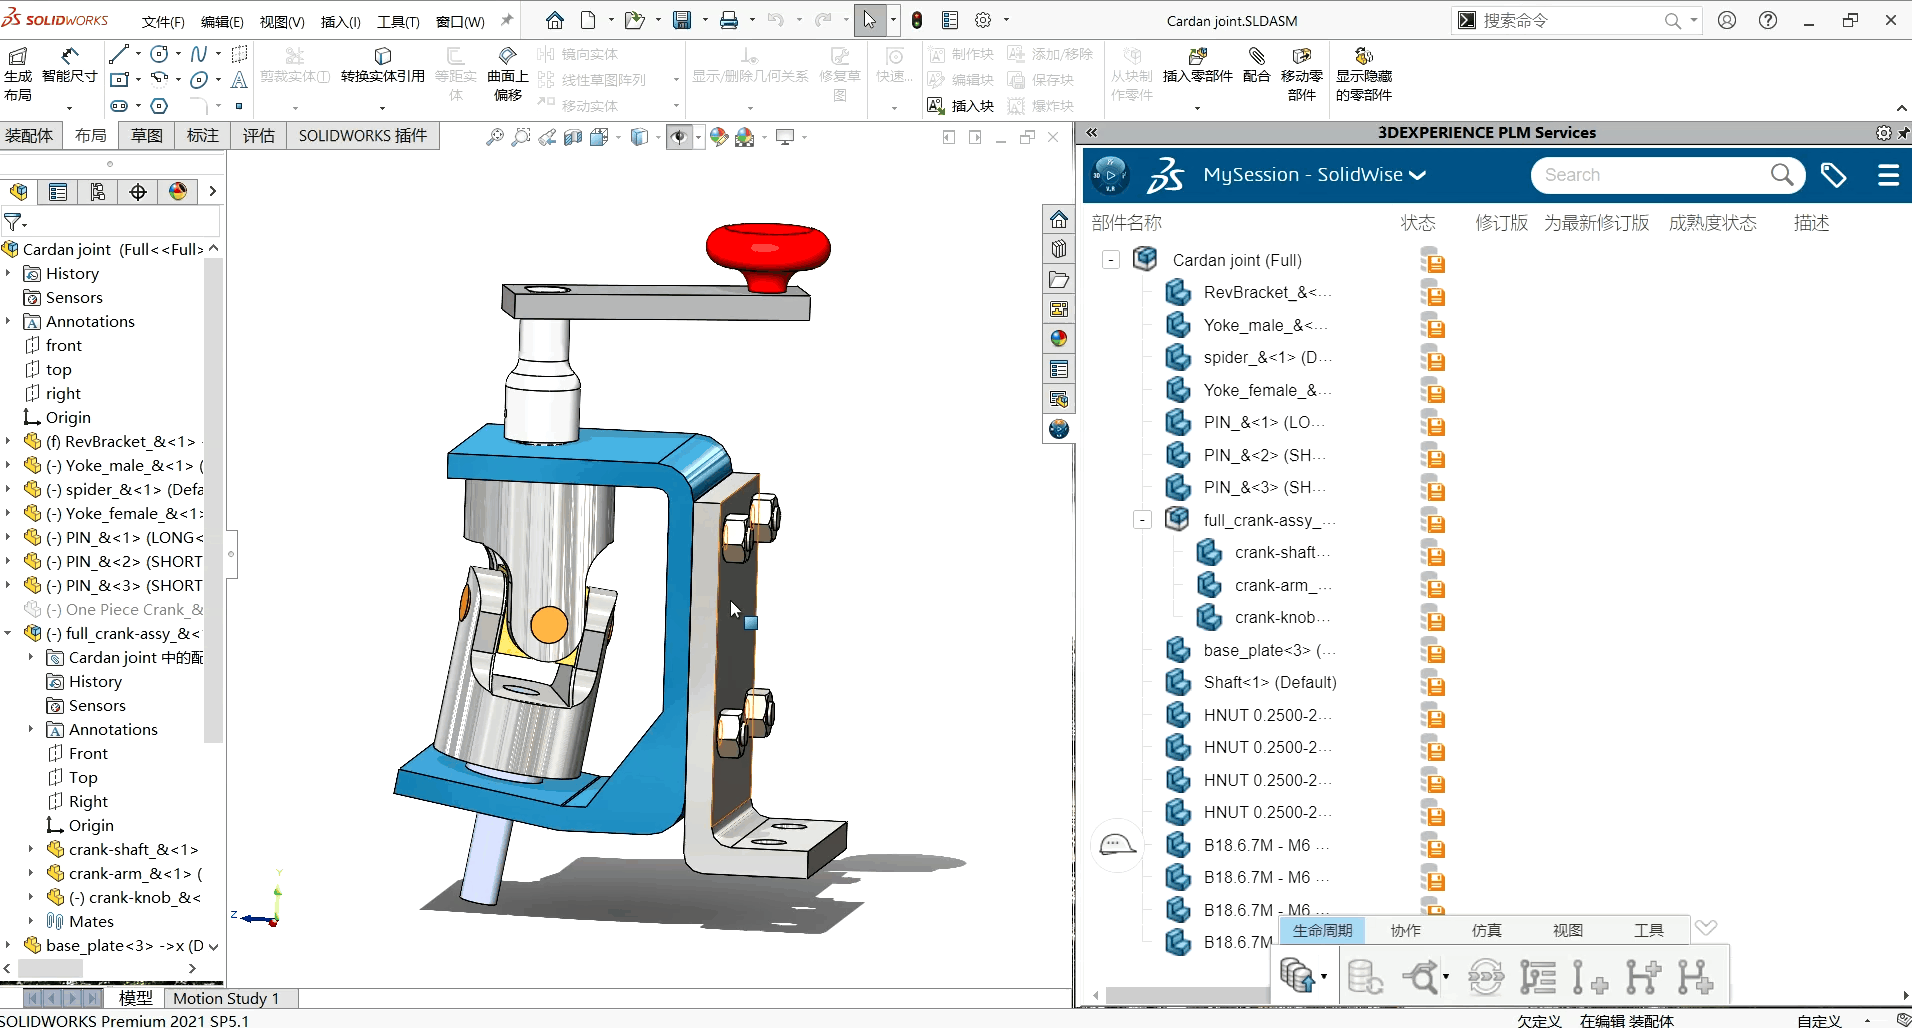Open the DisplayManager color-ball tab
This screenshot has height=1028, width=1912.
(178, 192)
